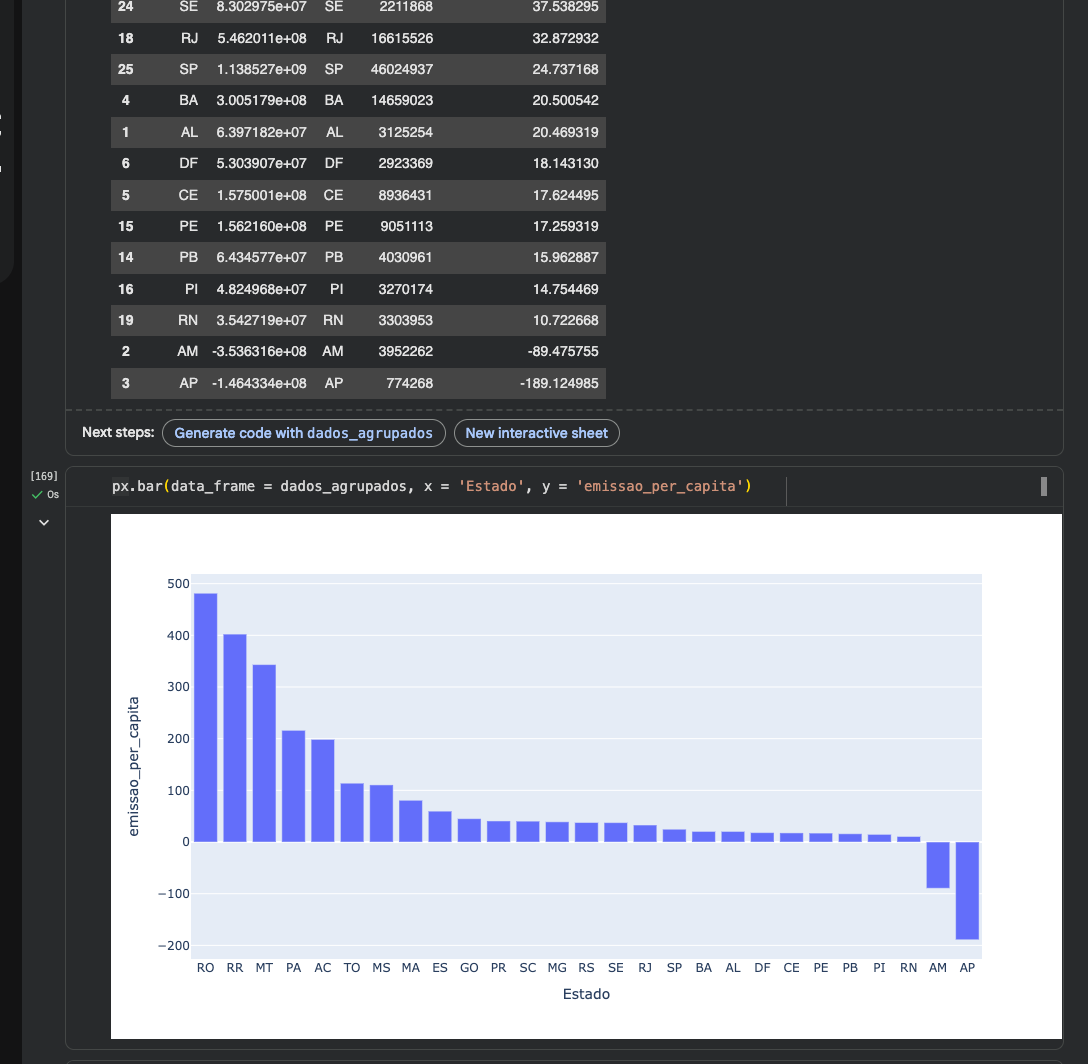The width and height of the screenshot is (1088, 1064).
Task: Select the RO bar in the chart
Action: click(x=206, y=717)
